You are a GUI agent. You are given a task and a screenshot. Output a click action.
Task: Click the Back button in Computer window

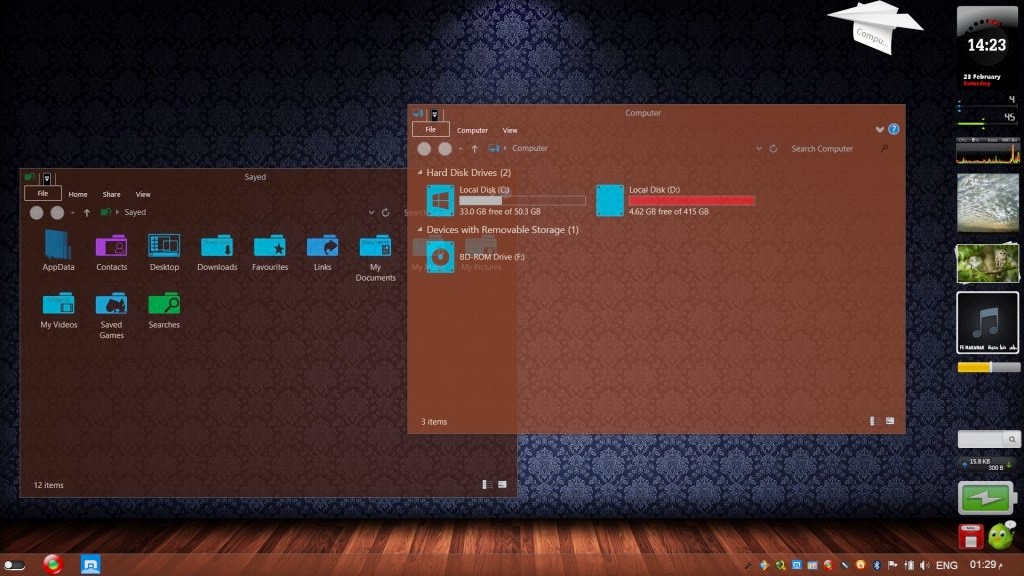click(x=424, y=149)
